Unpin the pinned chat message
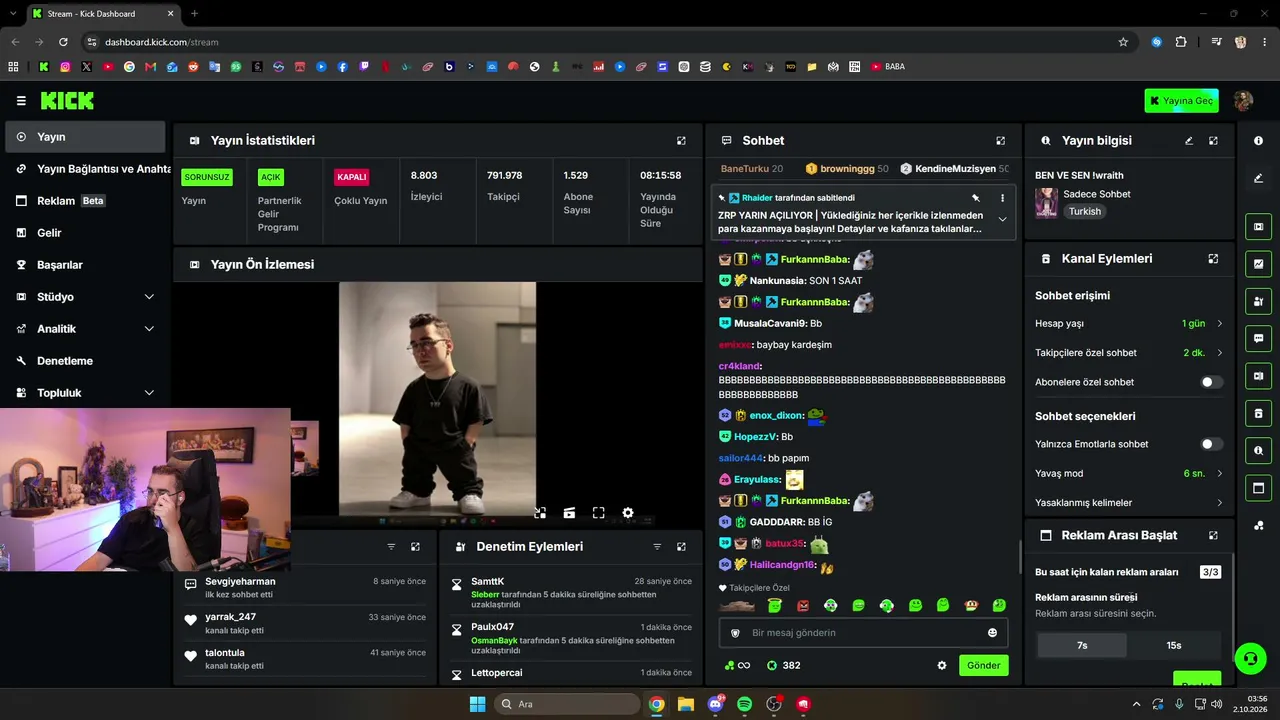This screenshot has height=720, width=1280. tap(976, 198)
